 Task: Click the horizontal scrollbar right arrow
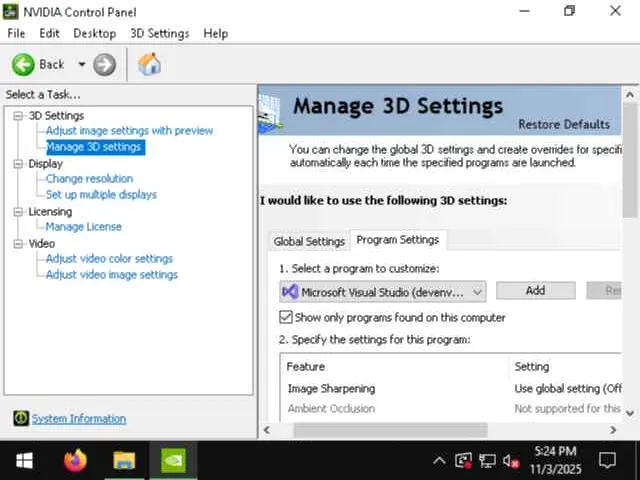[x=613, y=430]
